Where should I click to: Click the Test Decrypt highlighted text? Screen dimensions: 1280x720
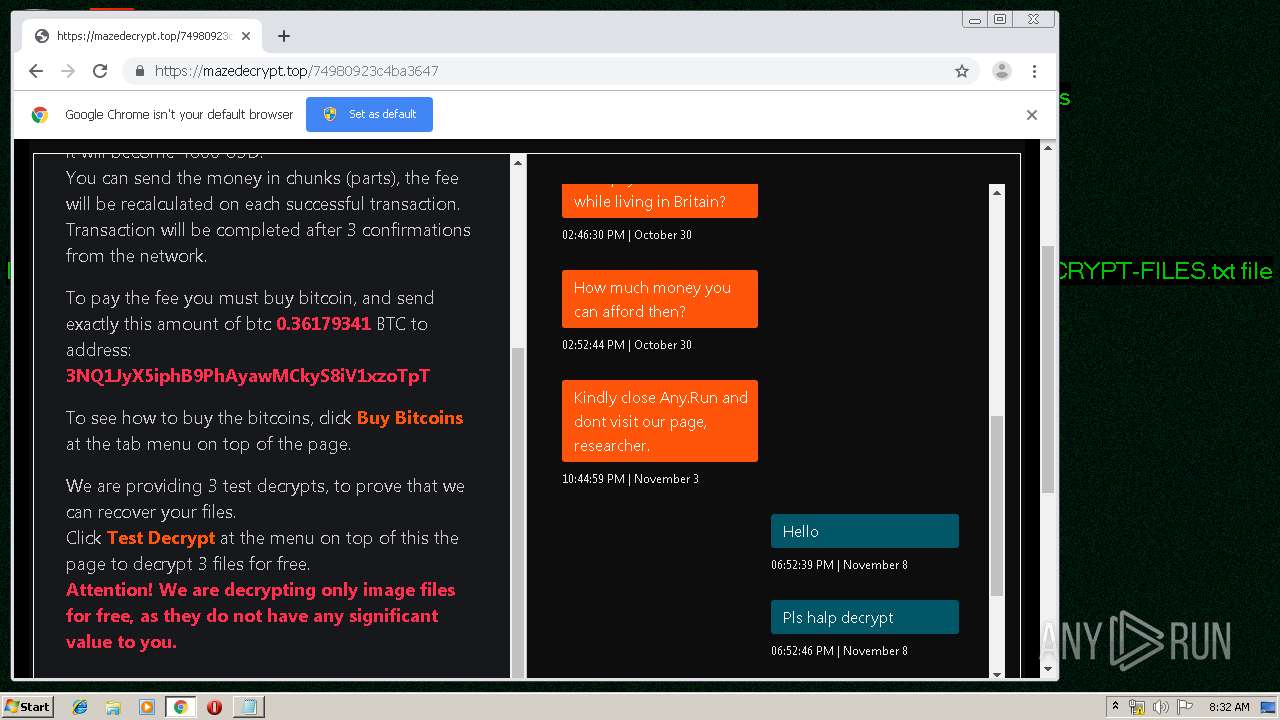pos(161,538)
